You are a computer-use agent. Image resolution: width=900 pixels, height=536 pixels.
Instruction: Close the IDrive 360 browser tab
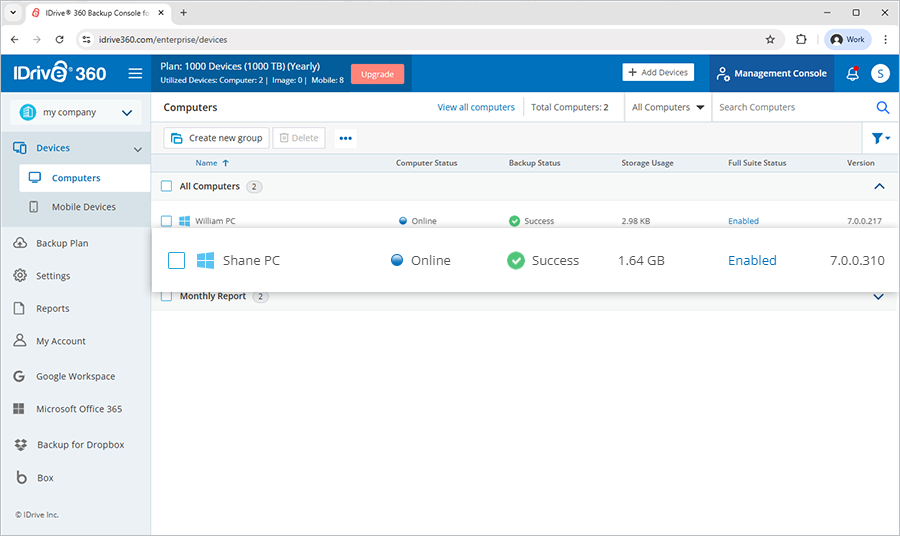coord(161,13)
